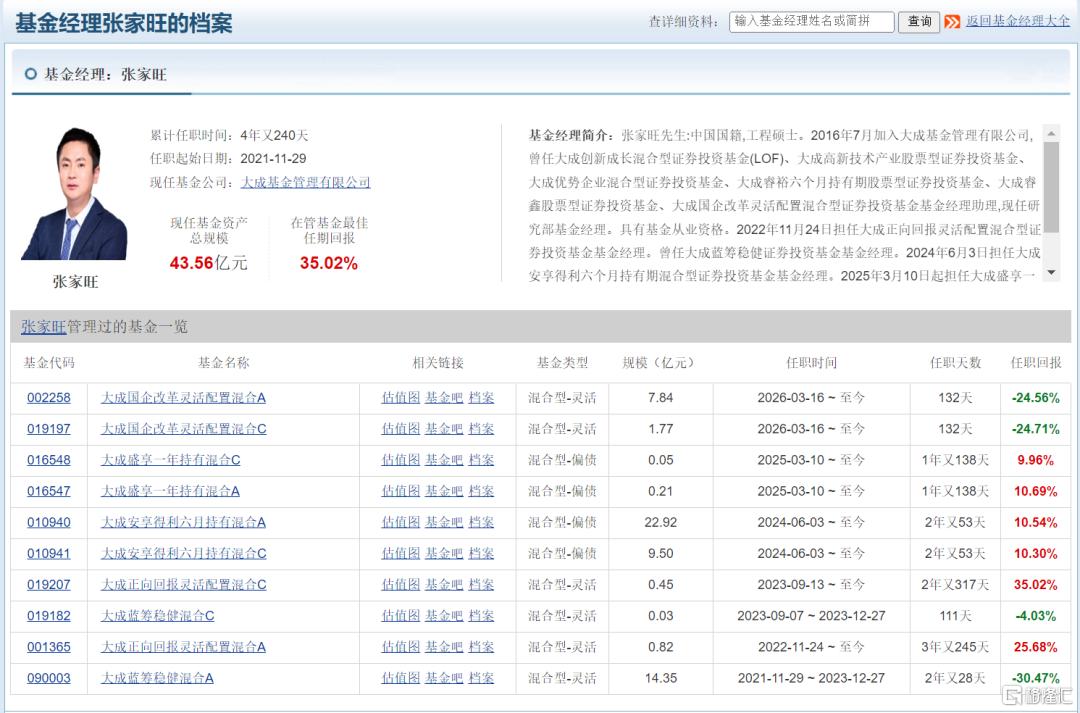This screenshot has height=713, width=1080.
Task: Click the 2021-11-29 start date value
Action: pos(273,159)
